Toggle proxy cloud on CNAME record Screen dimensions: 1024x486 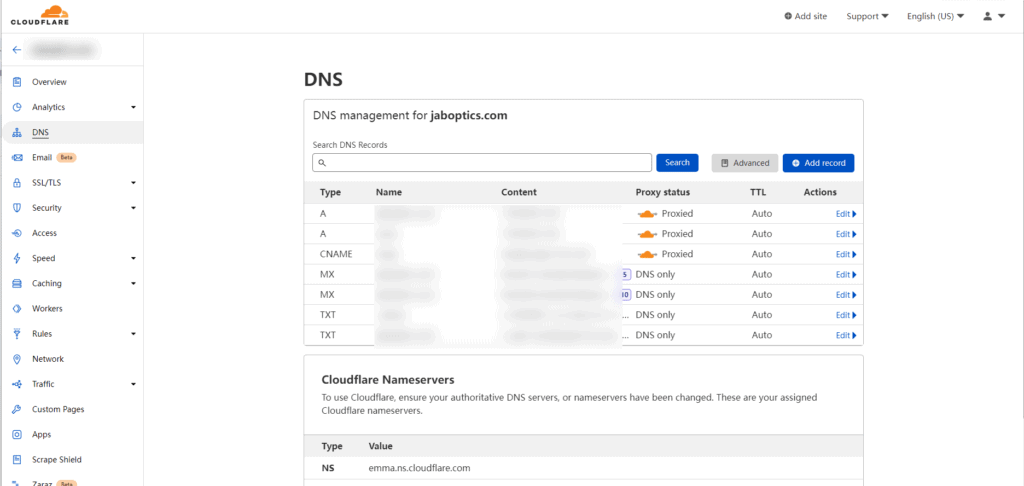(647, 254)
